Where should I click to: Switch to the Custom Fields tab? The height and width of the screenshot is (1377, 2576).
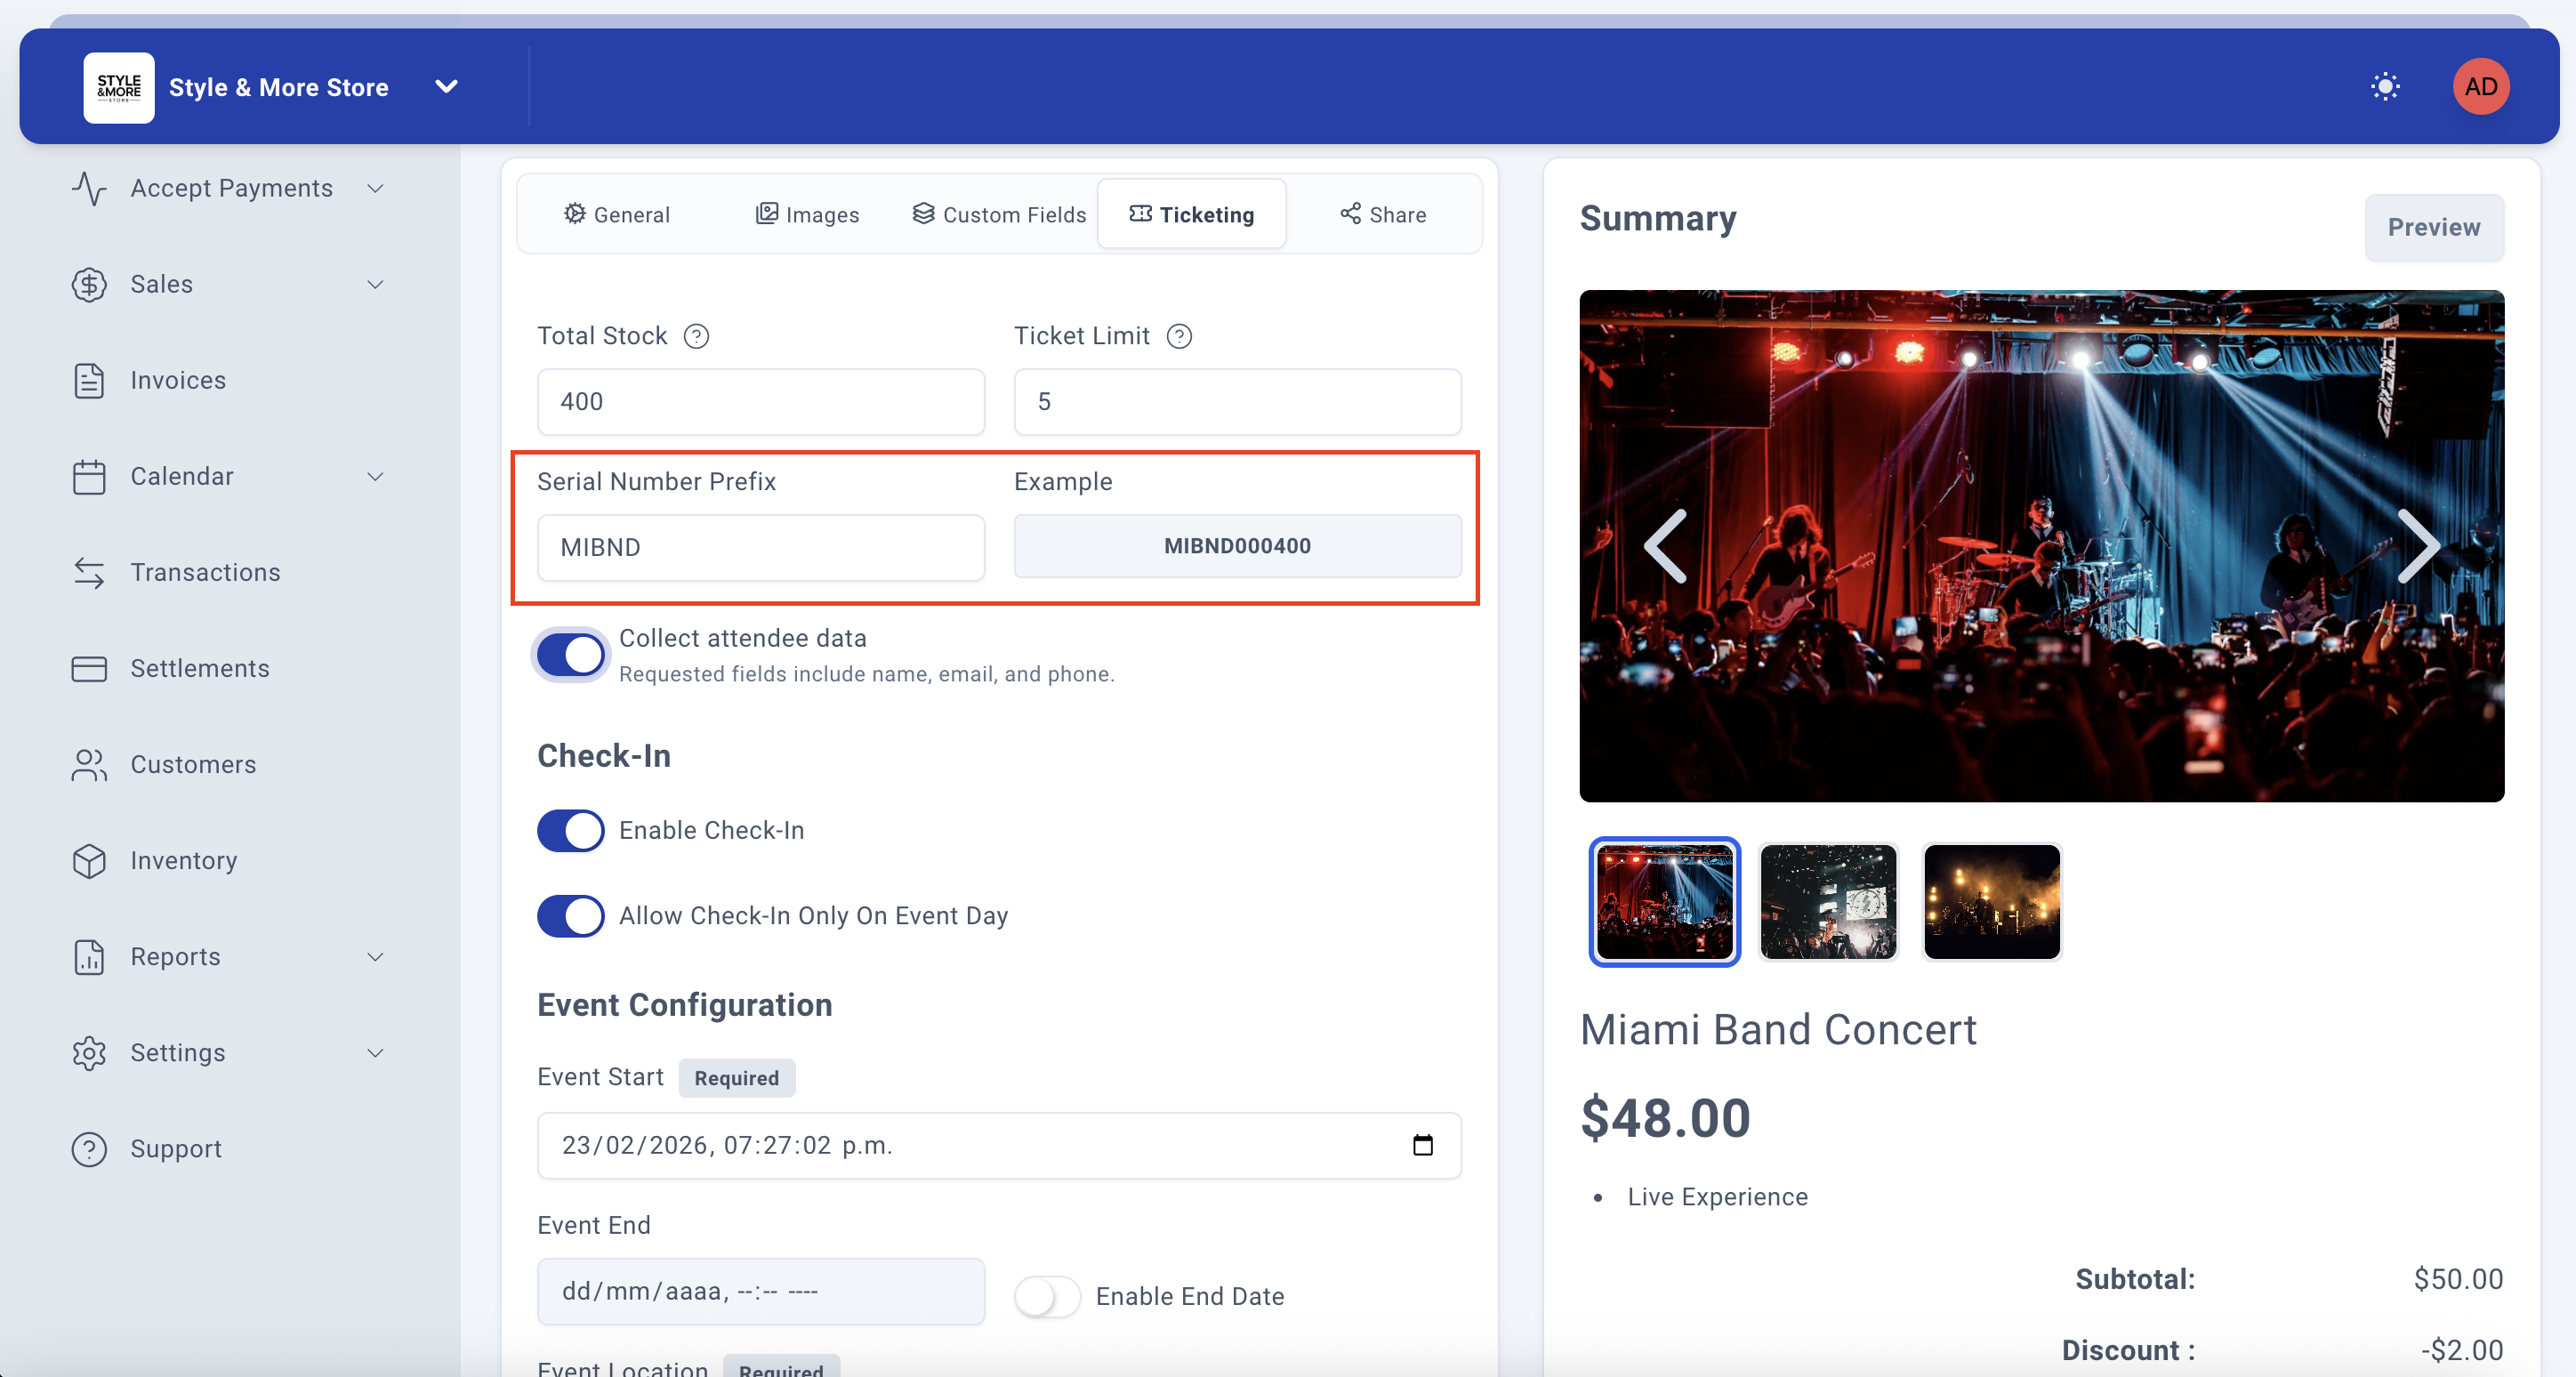(x=999, y=214)
